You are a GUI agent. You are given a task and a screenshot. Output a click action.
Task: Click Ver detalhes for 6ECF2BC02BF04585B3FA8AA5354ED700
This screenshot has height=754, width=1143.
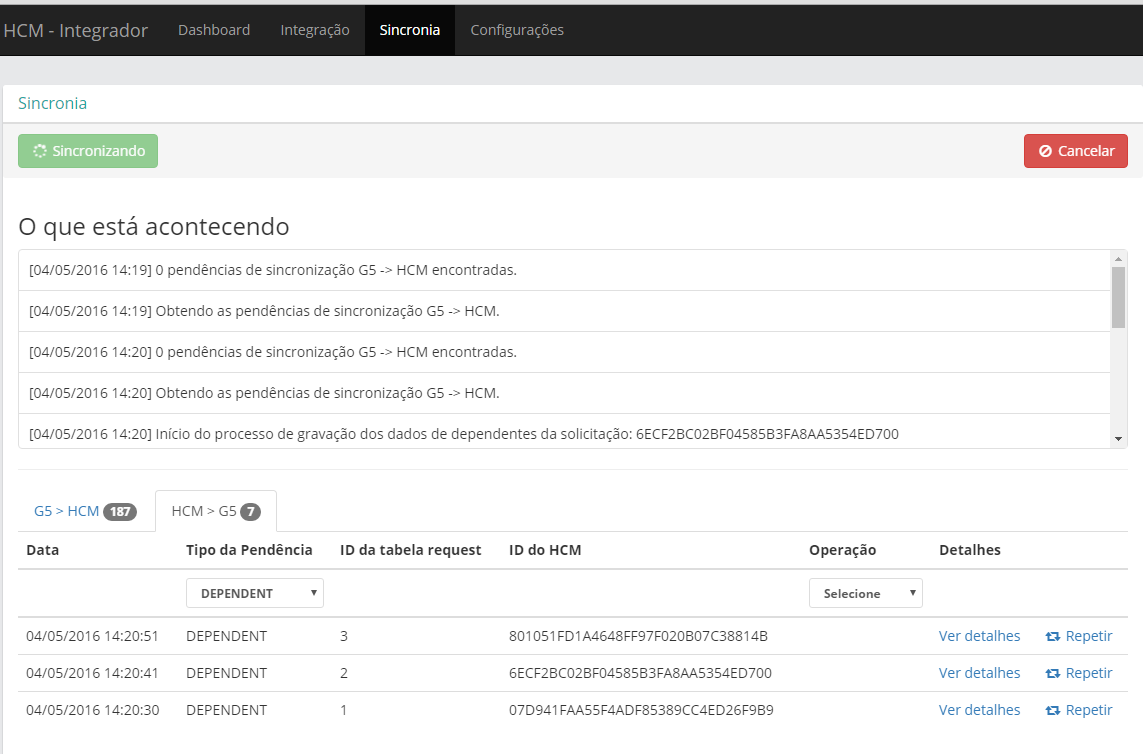click(979, 673)
